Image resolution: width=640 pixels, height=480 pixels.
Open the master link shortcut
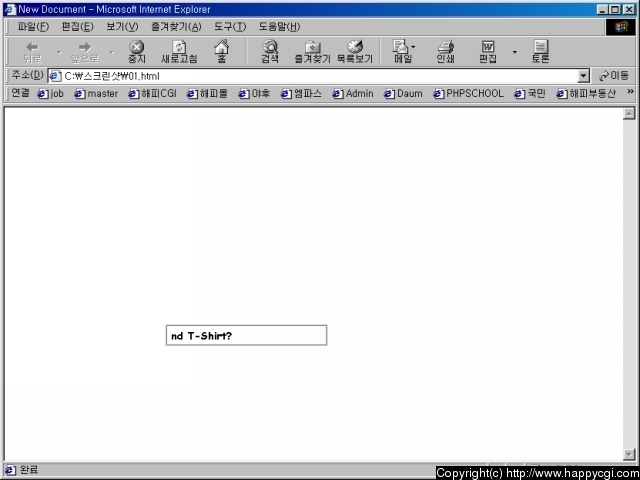[96, 94]
